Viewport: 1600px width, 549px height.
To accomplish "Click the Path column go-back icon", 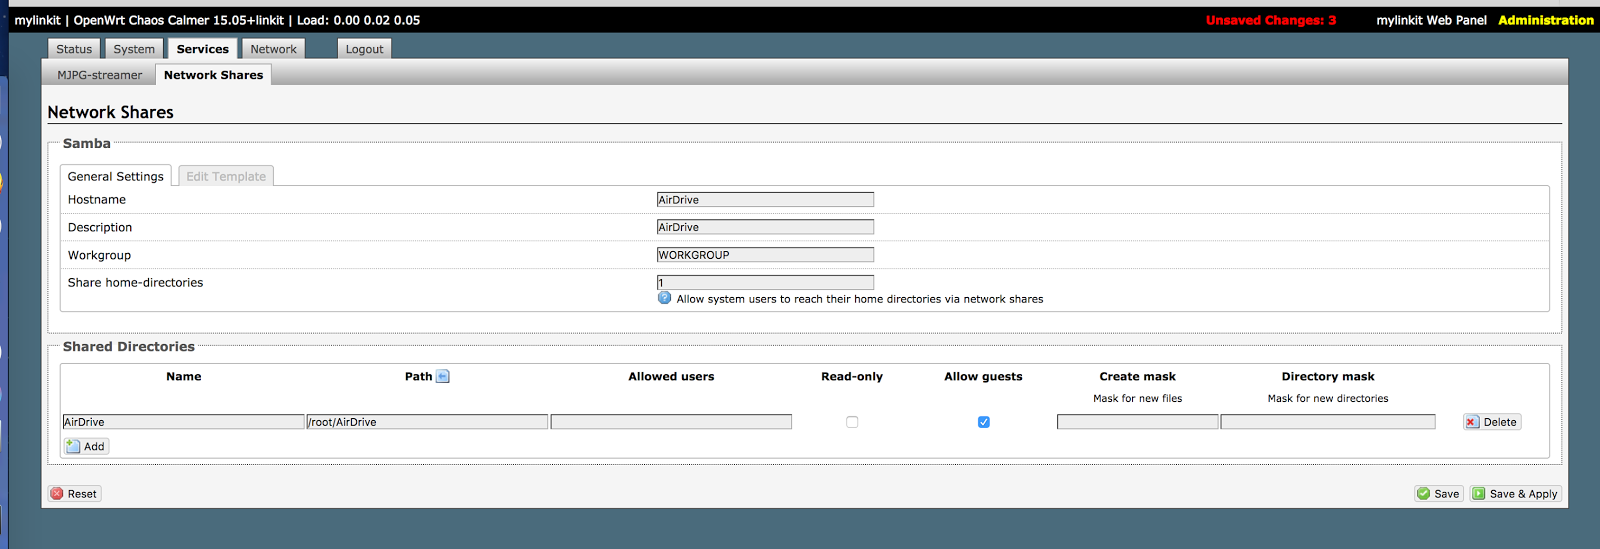I will (x=443, y=377).
